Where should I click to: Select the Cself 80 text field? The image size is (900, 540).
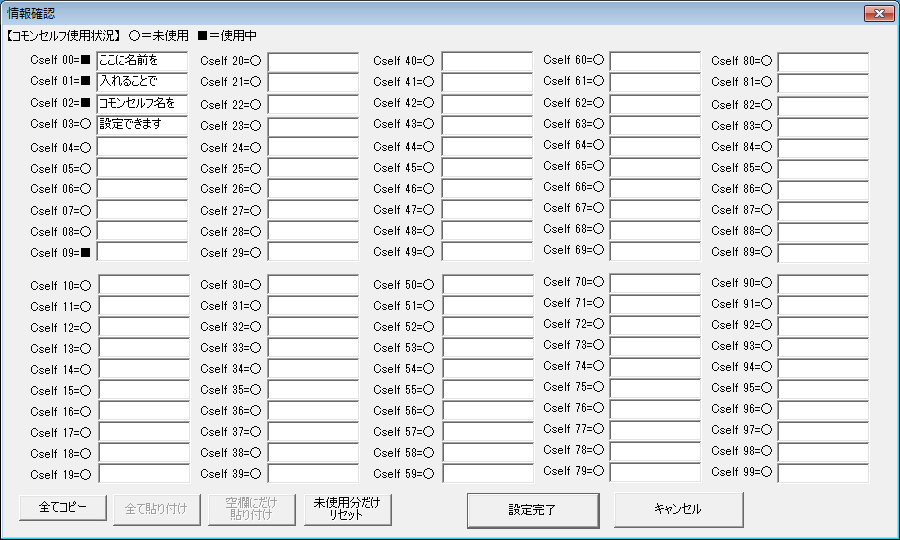tap(823, 62)
